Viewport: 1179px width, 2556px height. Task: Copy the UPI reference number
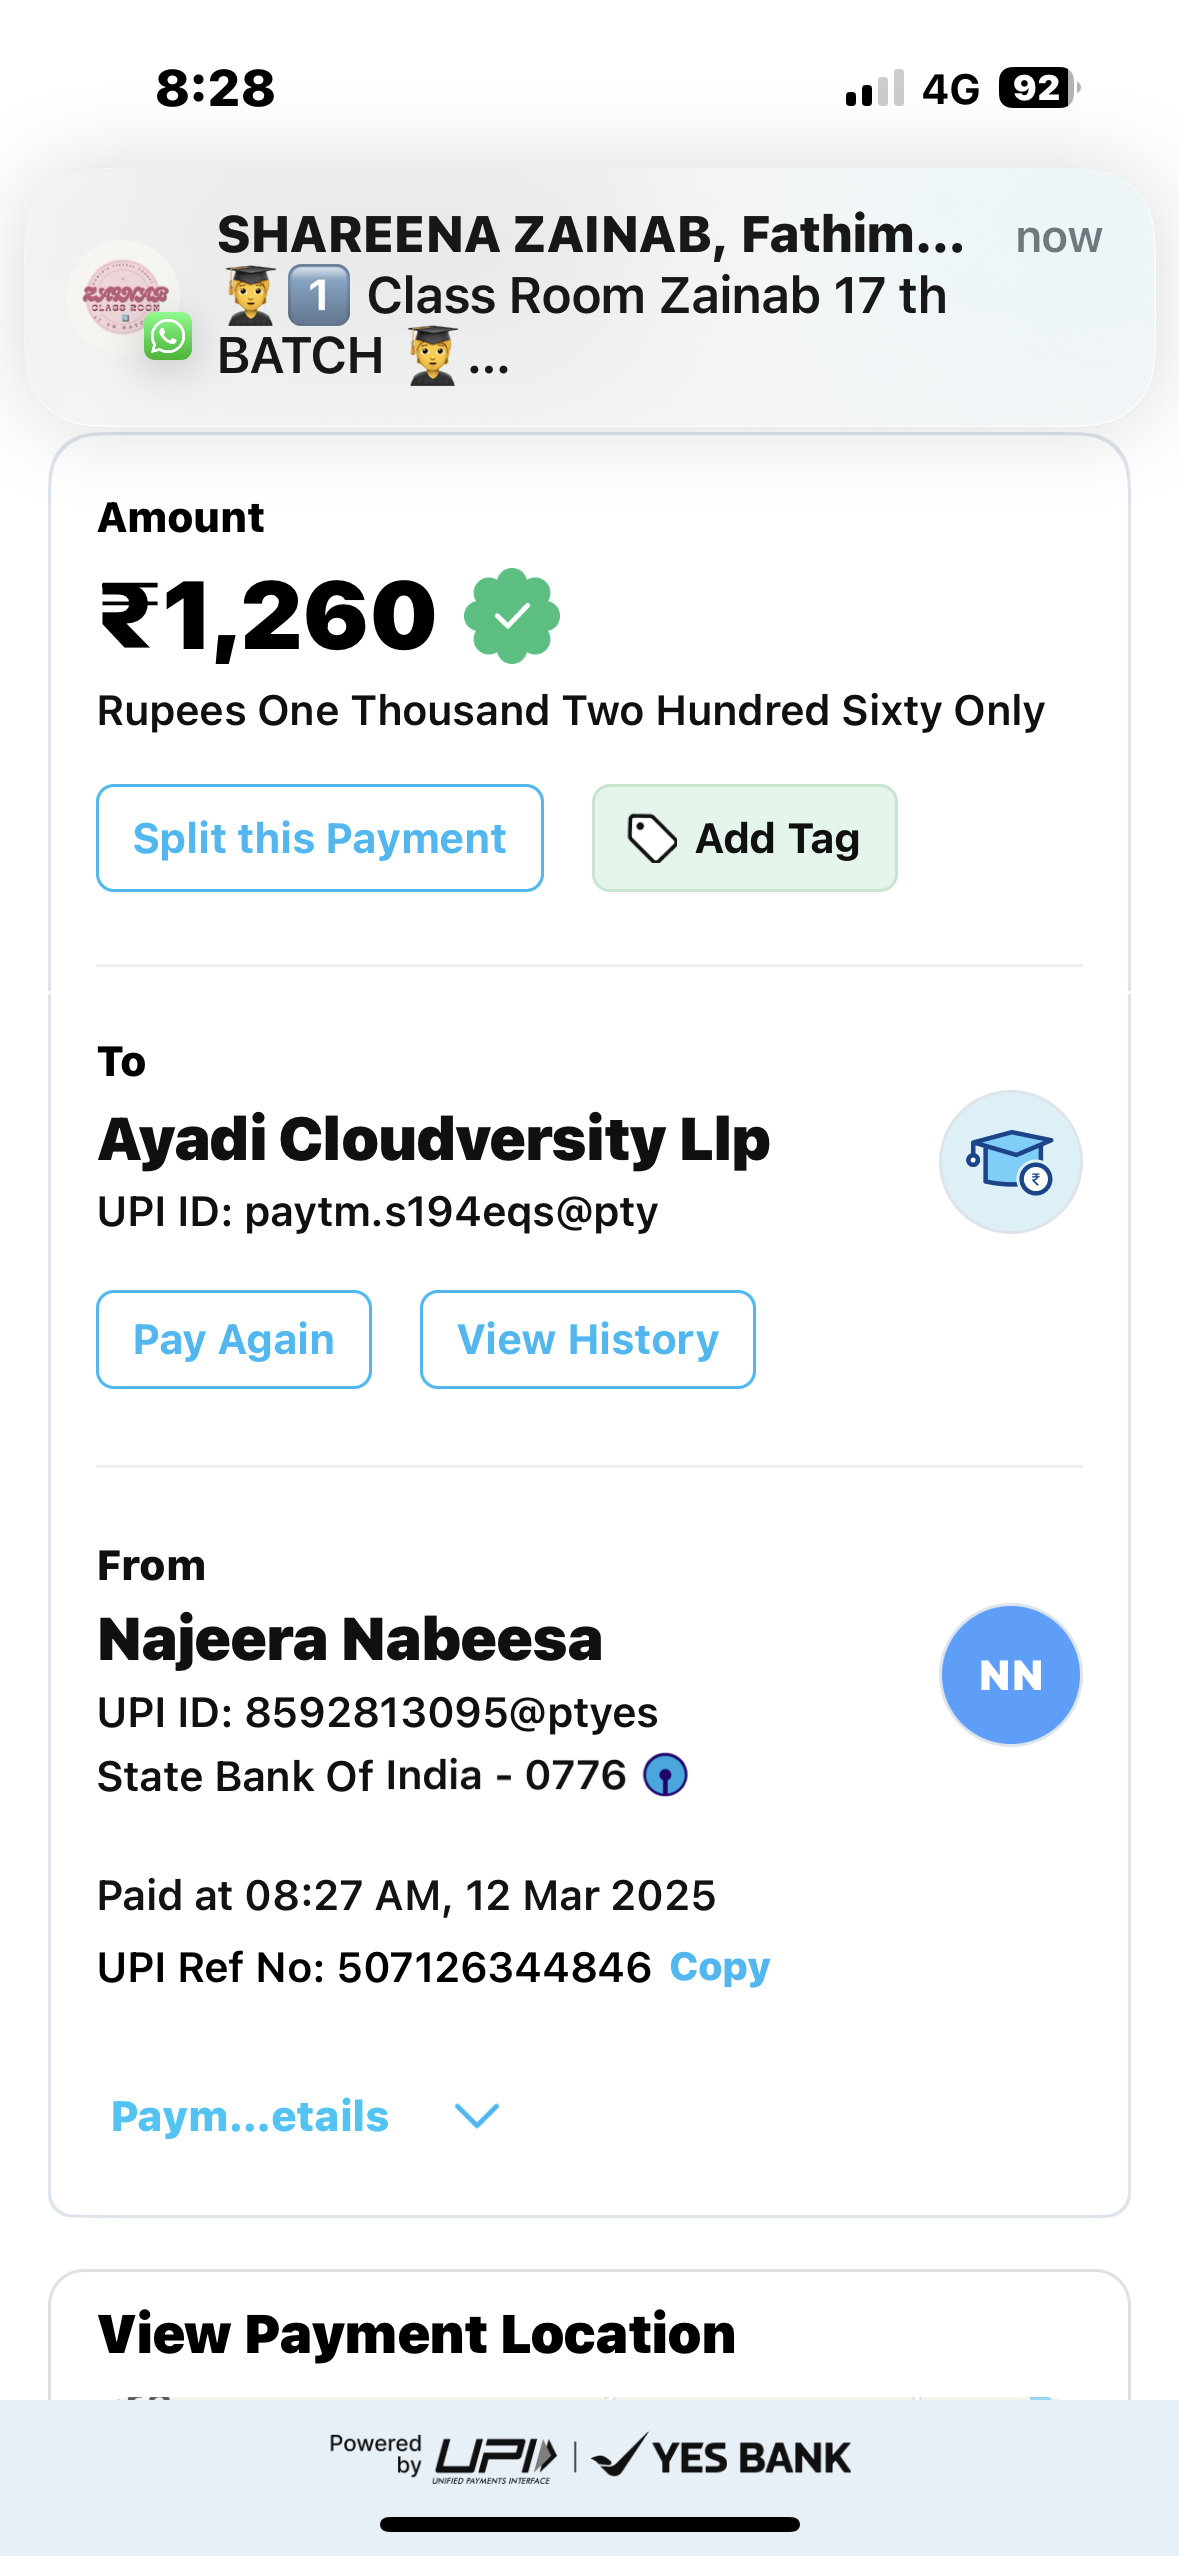719,1967
